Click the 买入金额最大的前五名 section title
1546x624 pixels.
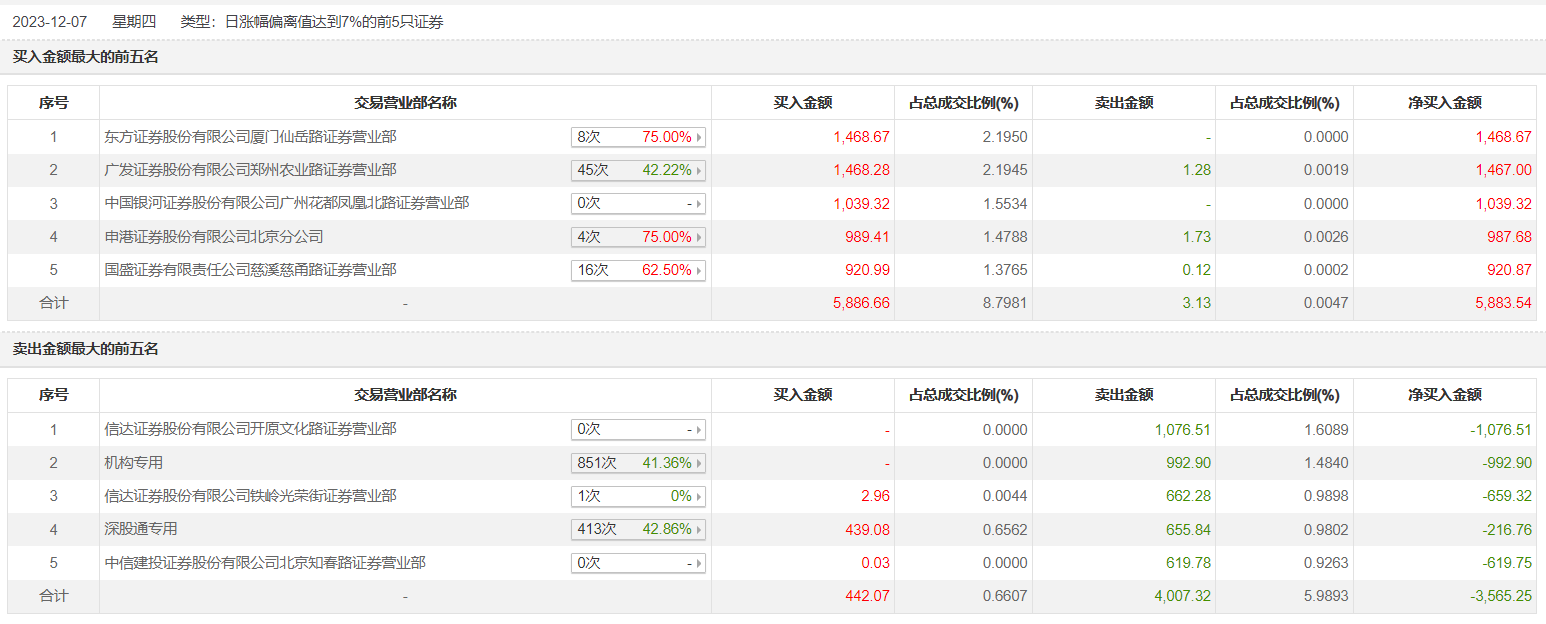(x=85, y=57)
